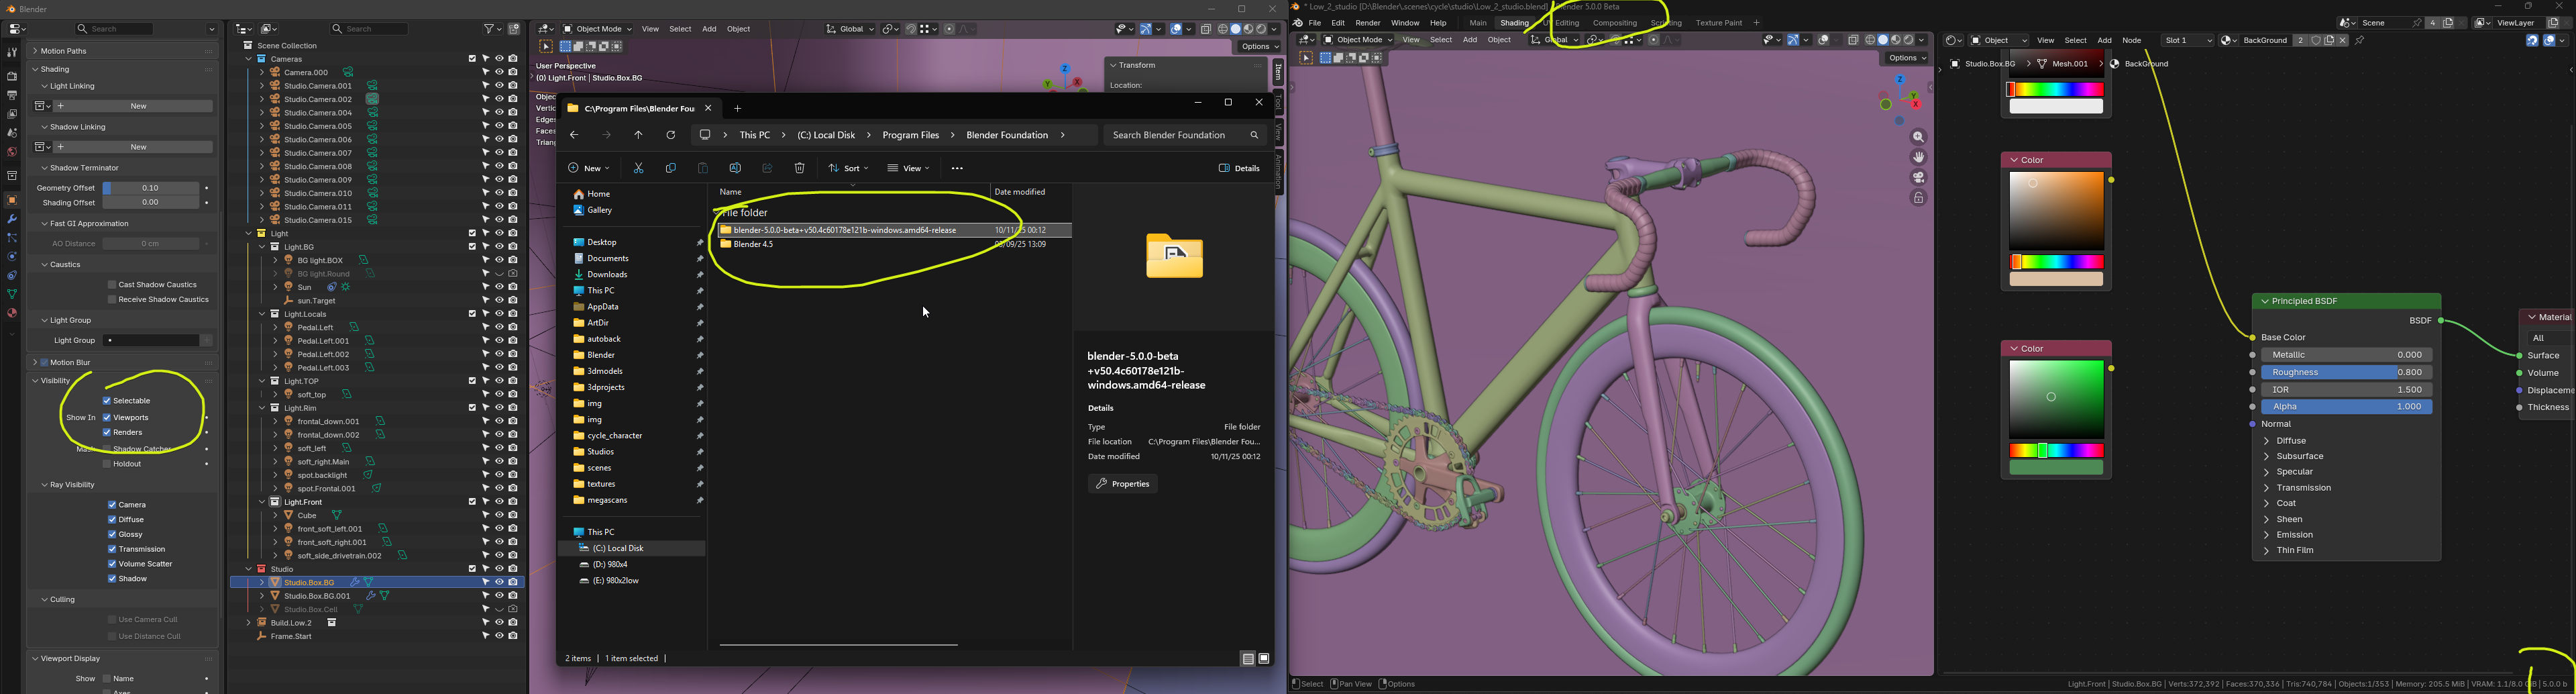
Task: Switch File Explorer to large thumbnails view icon
Action: click(1264, 659)
